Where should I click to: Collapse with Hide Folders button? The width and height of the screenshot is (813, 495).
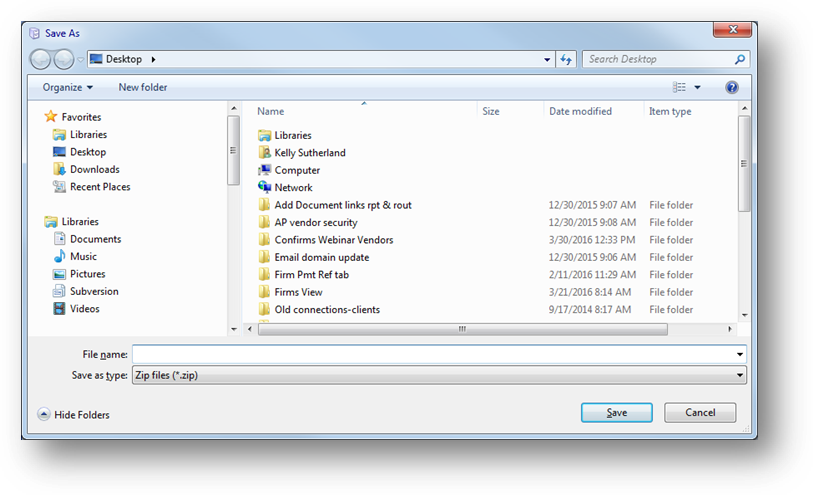(x=73, y=415)
